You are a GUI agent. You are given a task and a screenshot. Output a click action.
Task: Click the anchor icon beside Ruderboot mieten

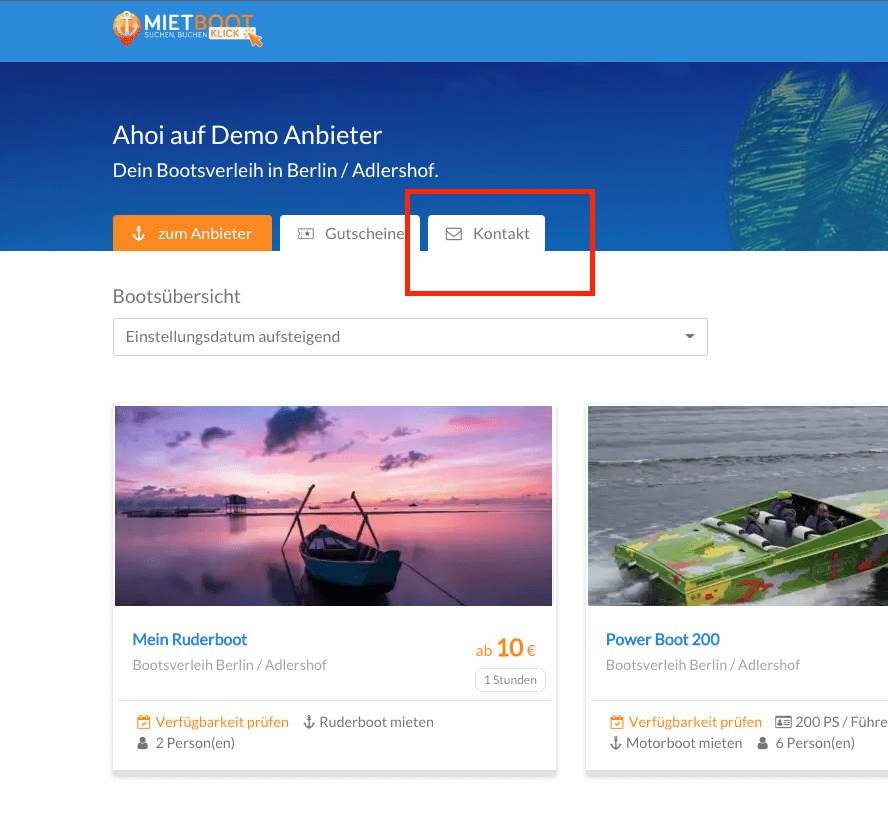pos(309,722)
